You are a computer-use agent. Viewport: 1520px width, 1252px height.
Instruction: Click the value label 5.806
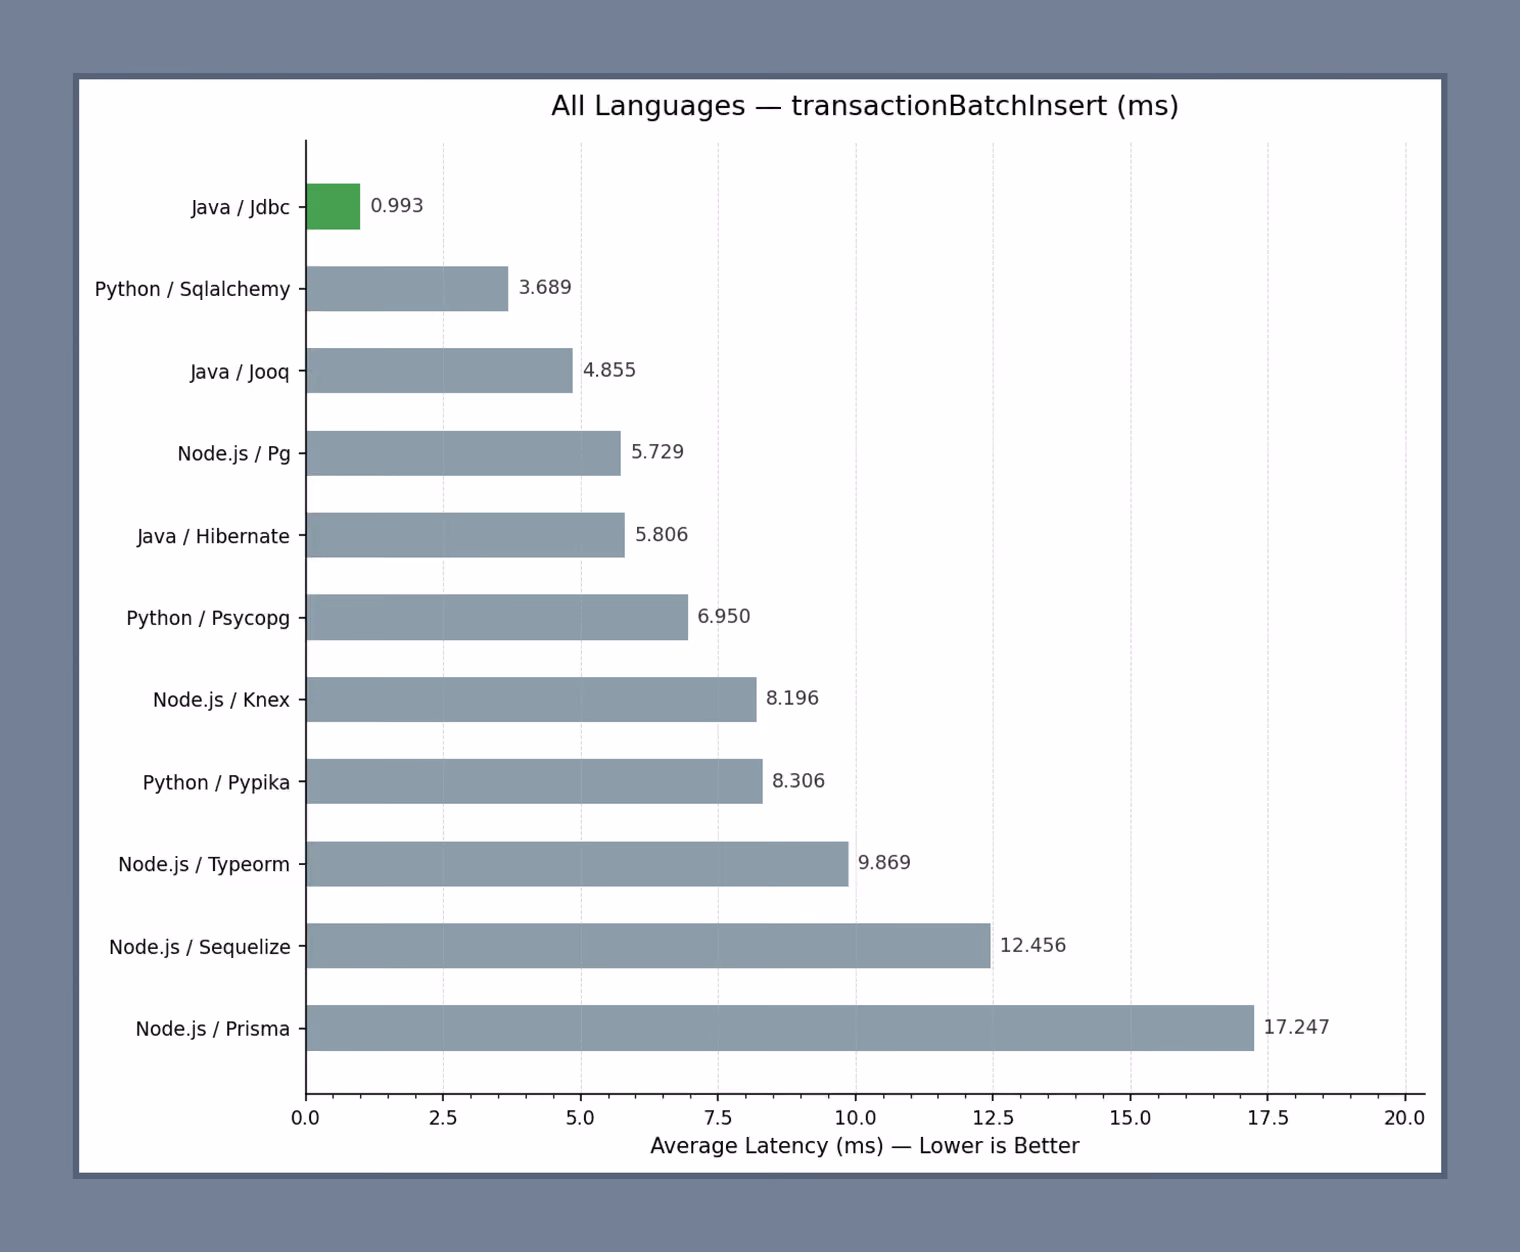661,535
